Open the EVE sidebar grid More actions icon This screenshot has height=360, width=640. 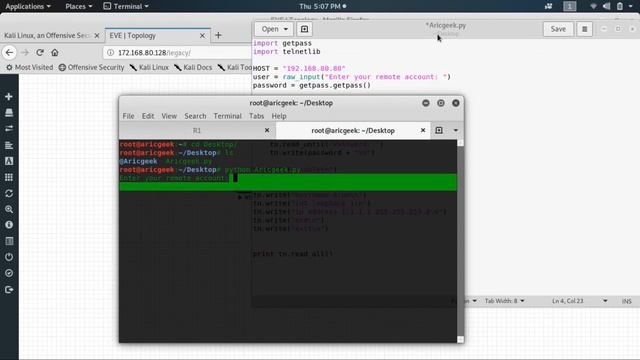(x=9, y=177)
